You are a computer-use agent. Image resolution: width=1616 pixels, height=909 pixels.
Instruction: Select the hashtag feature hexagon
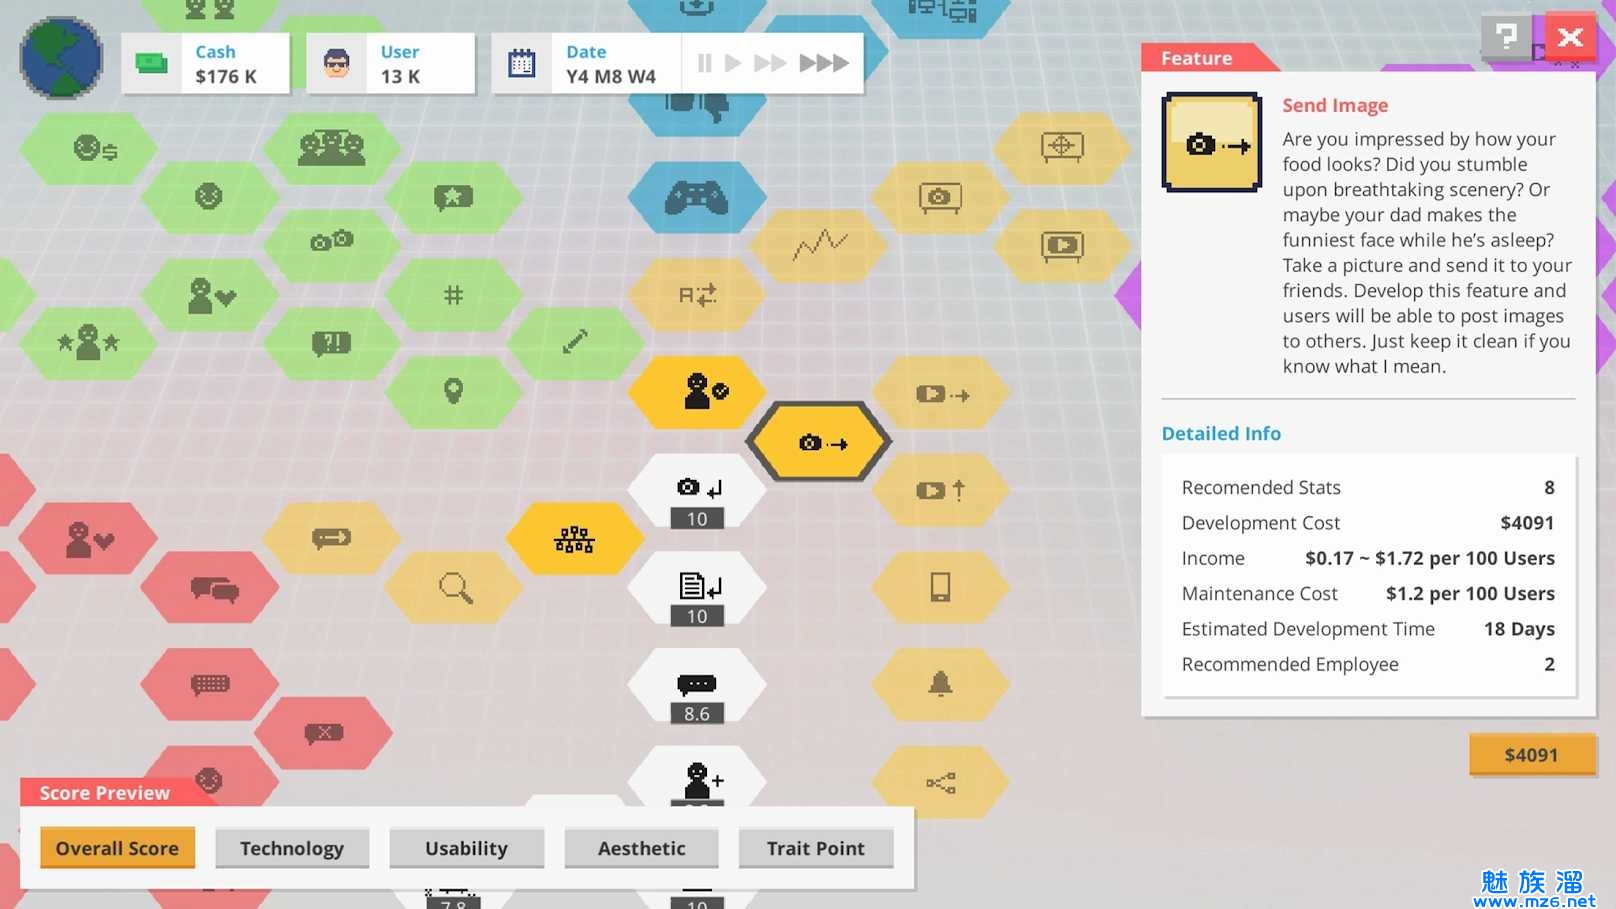453,295
